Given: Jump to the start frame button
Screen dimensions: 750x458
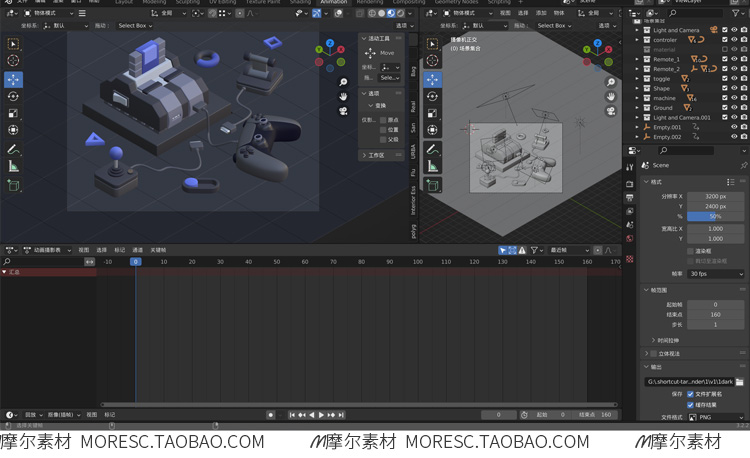Looking at the screenshot, I should tap(292, 415).
